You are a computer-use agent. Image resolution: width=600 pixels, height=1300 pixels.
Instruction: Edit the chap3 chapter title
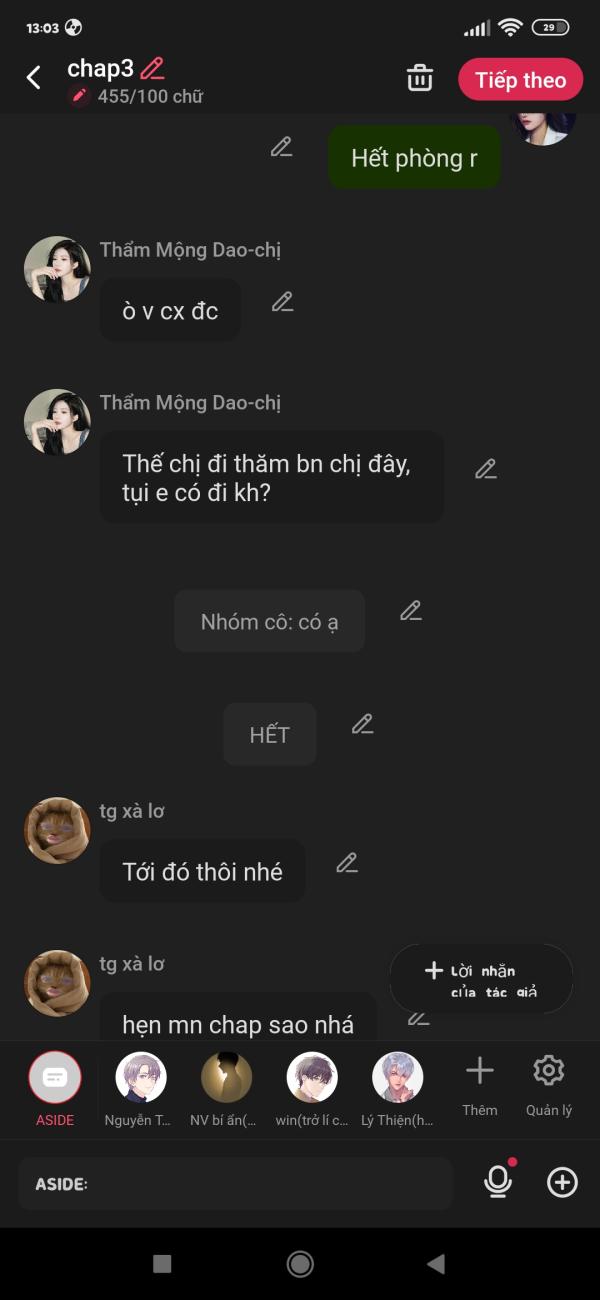pos(152,68)
